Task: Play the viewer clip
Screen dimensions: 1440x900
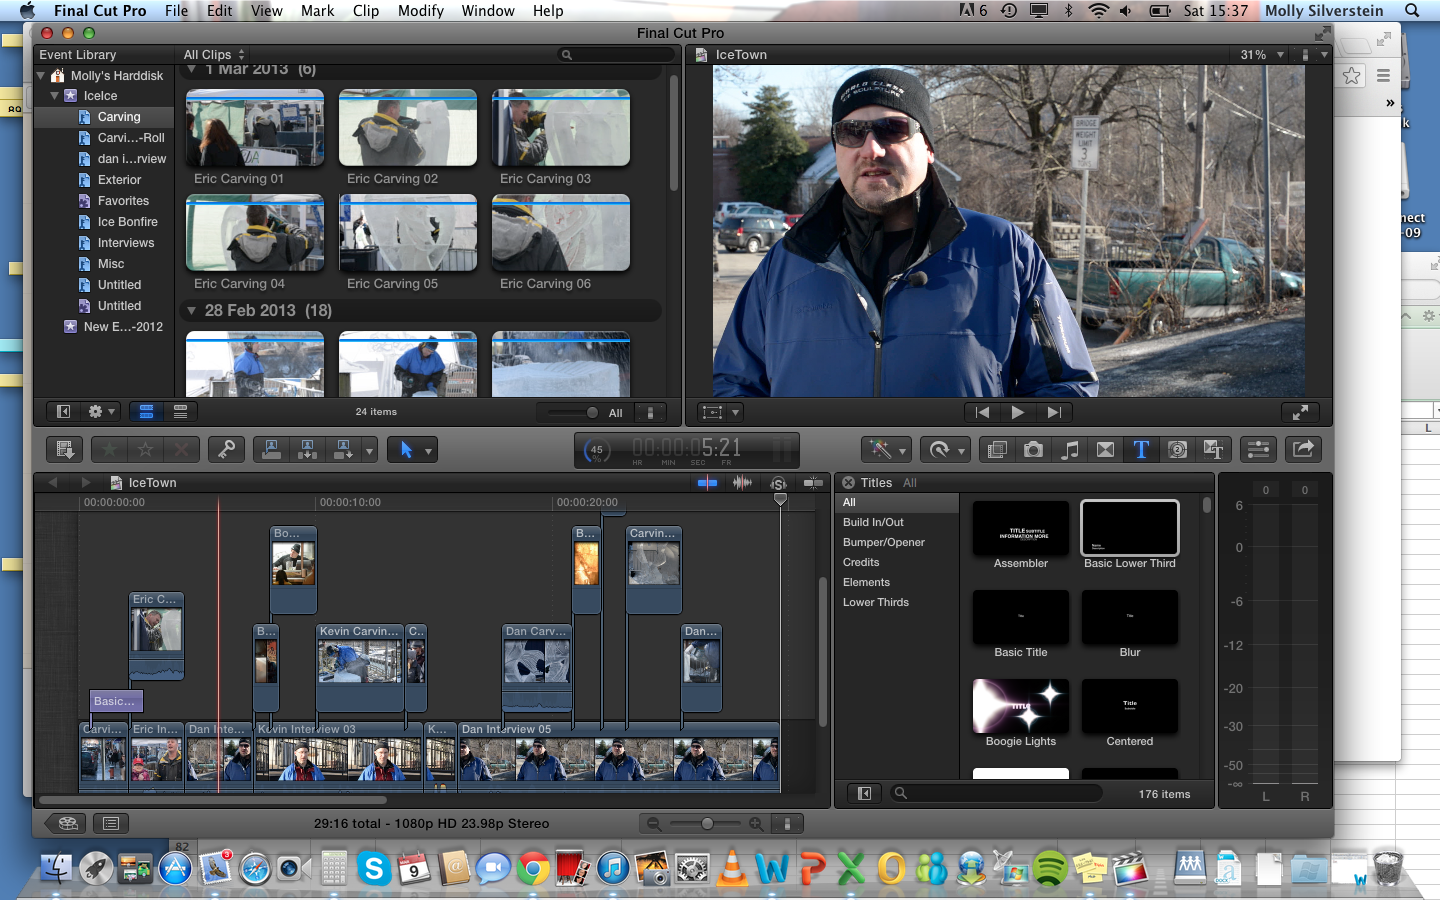Action: [1017, 412]
